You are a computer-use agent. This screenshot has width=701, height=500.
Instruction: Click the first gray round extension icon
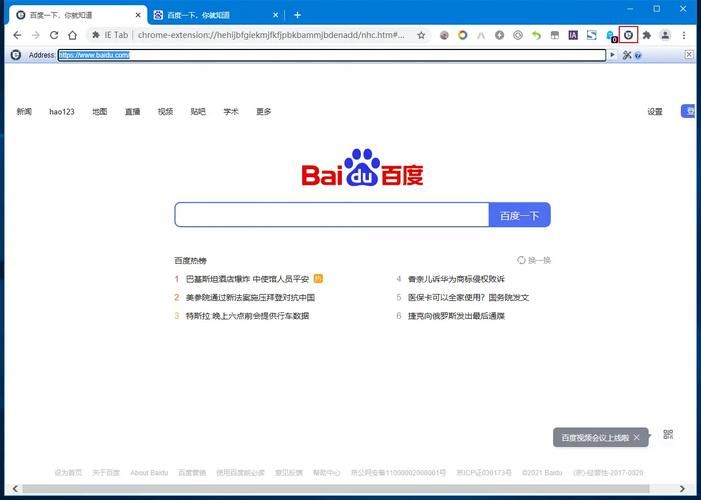444,35
